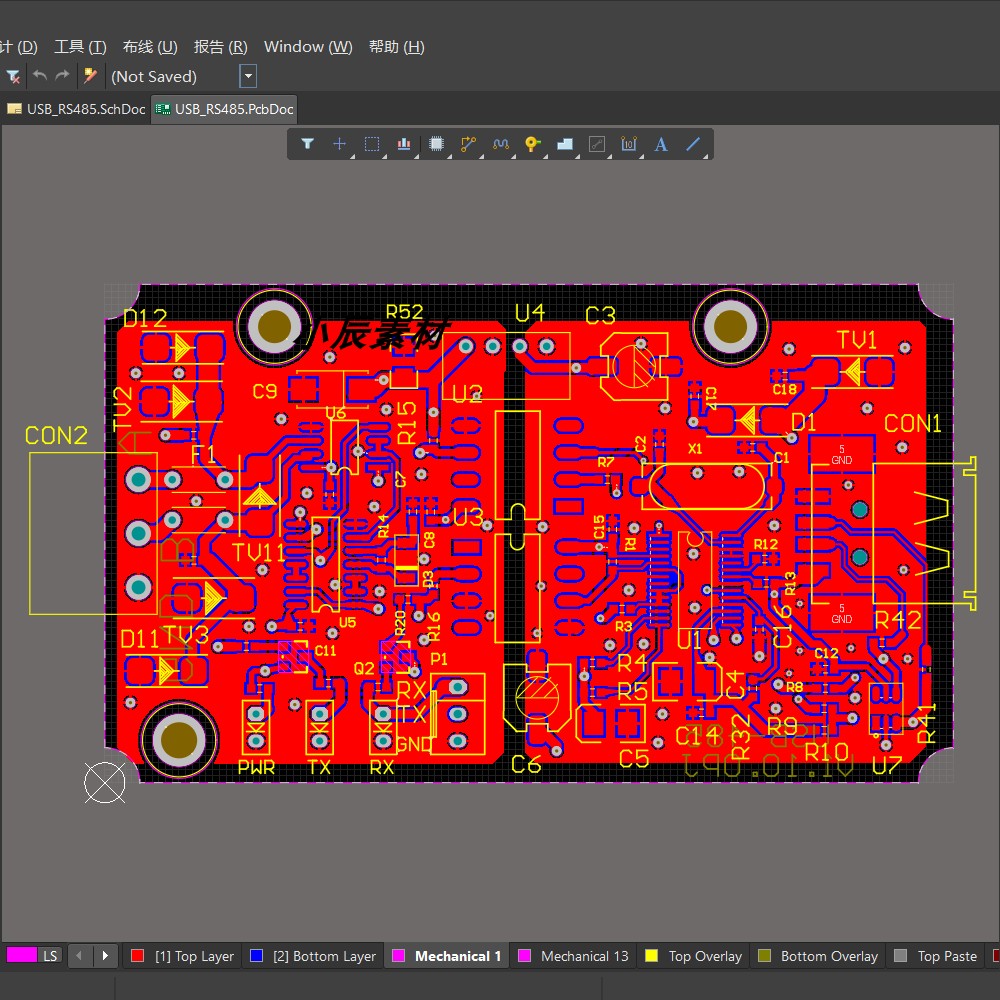The image size is (1000, 1000).
Task: Pick the place string 'A' text tool
Action: click(661, 144)
